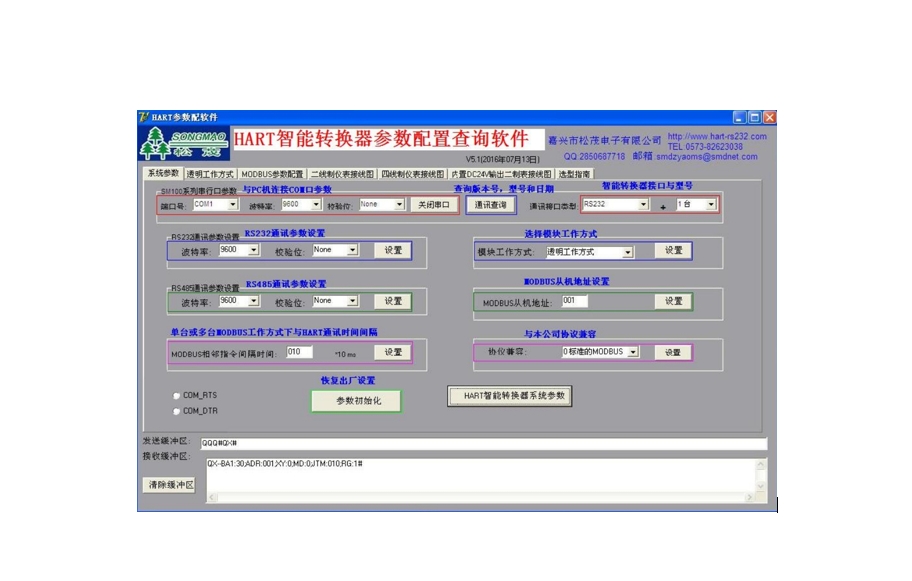
Task: Open the MODBUS参数配置 tab
Action: (x=272, y=173)
